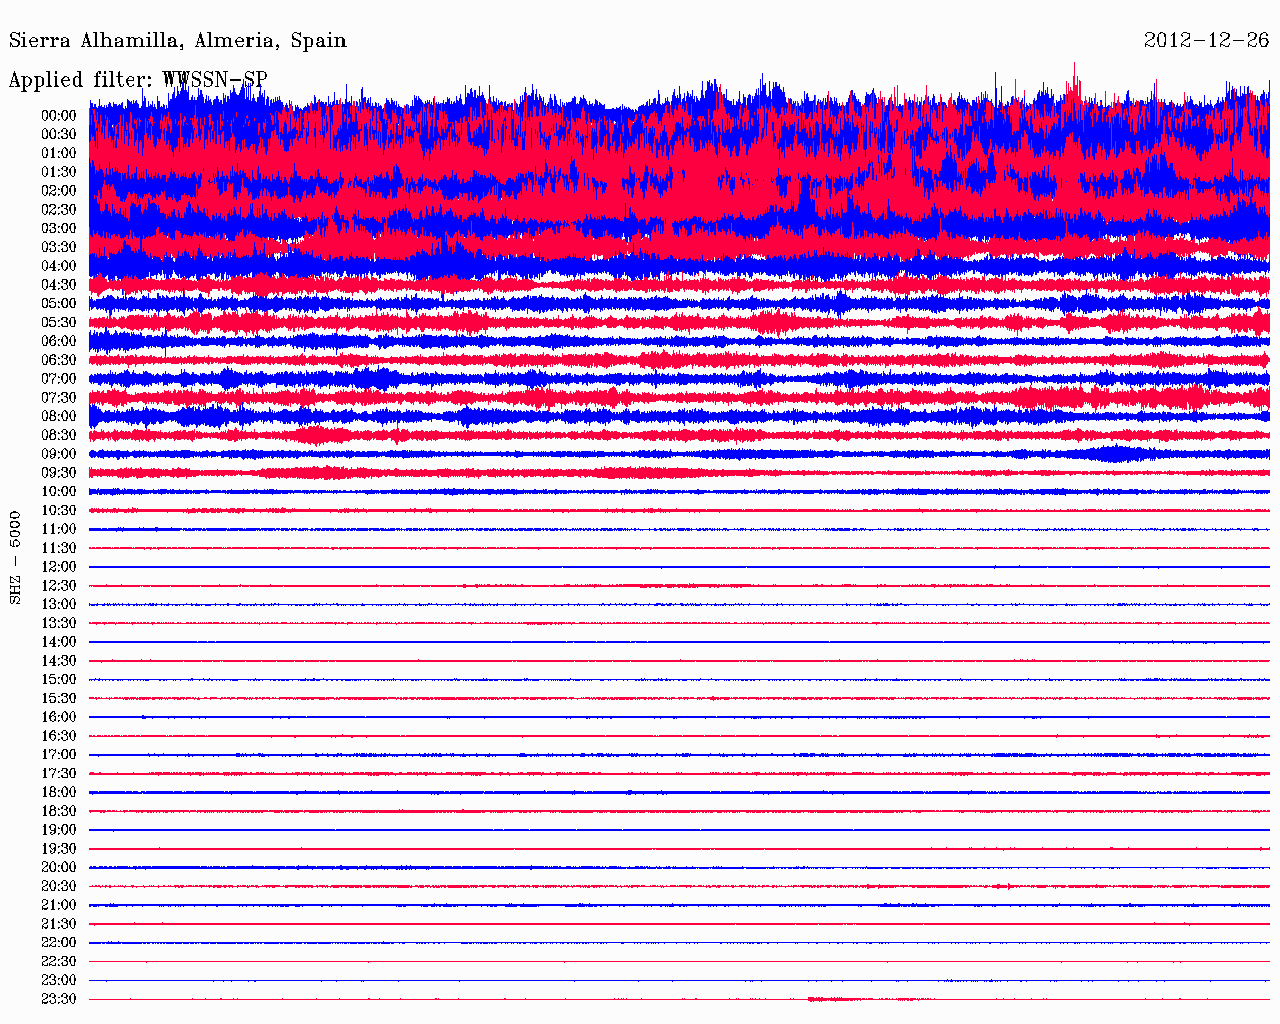Click the 04:30 time label
Viewport: 1280px width, 1024px height.
59,285
